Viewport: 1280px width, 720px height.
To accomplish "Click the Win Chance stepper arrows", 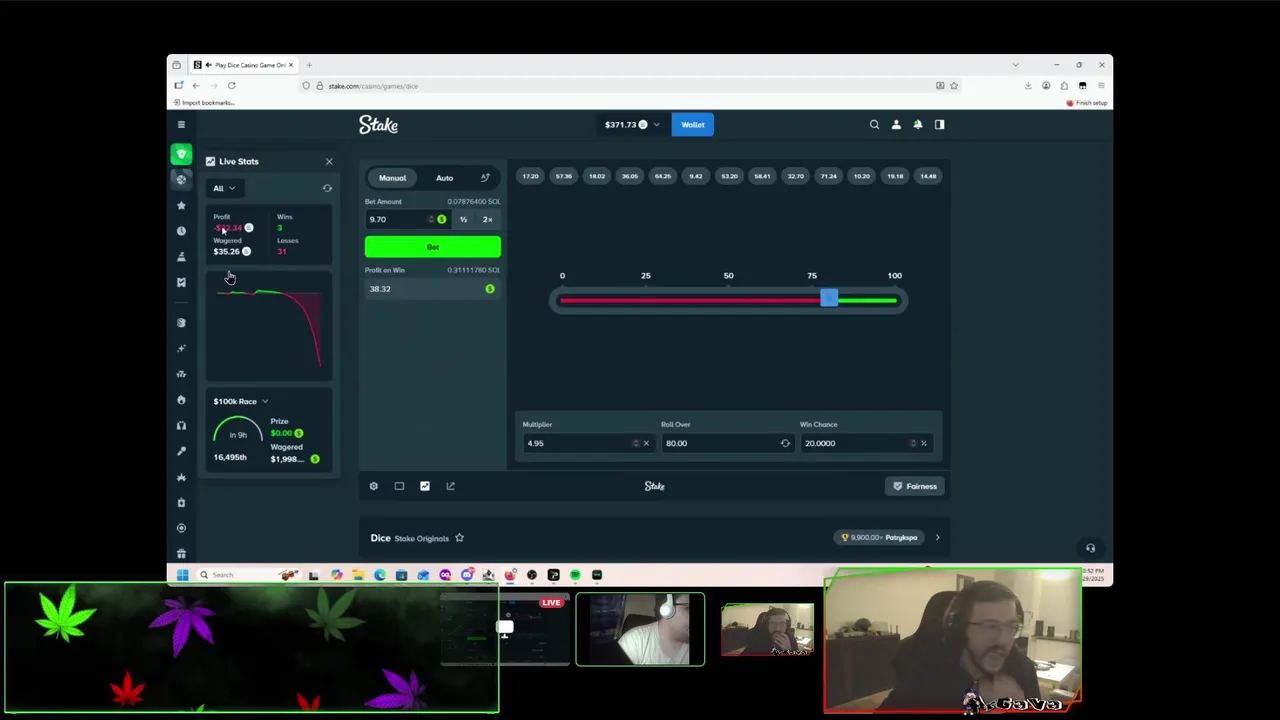I will [912, 443].
